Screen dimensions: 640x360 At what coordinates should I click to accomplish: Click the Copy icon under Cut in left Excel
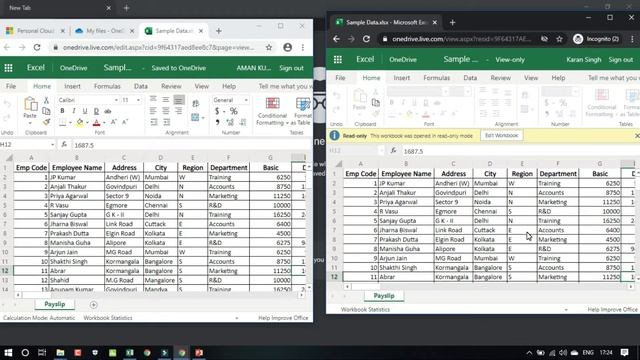pos(46,111)
